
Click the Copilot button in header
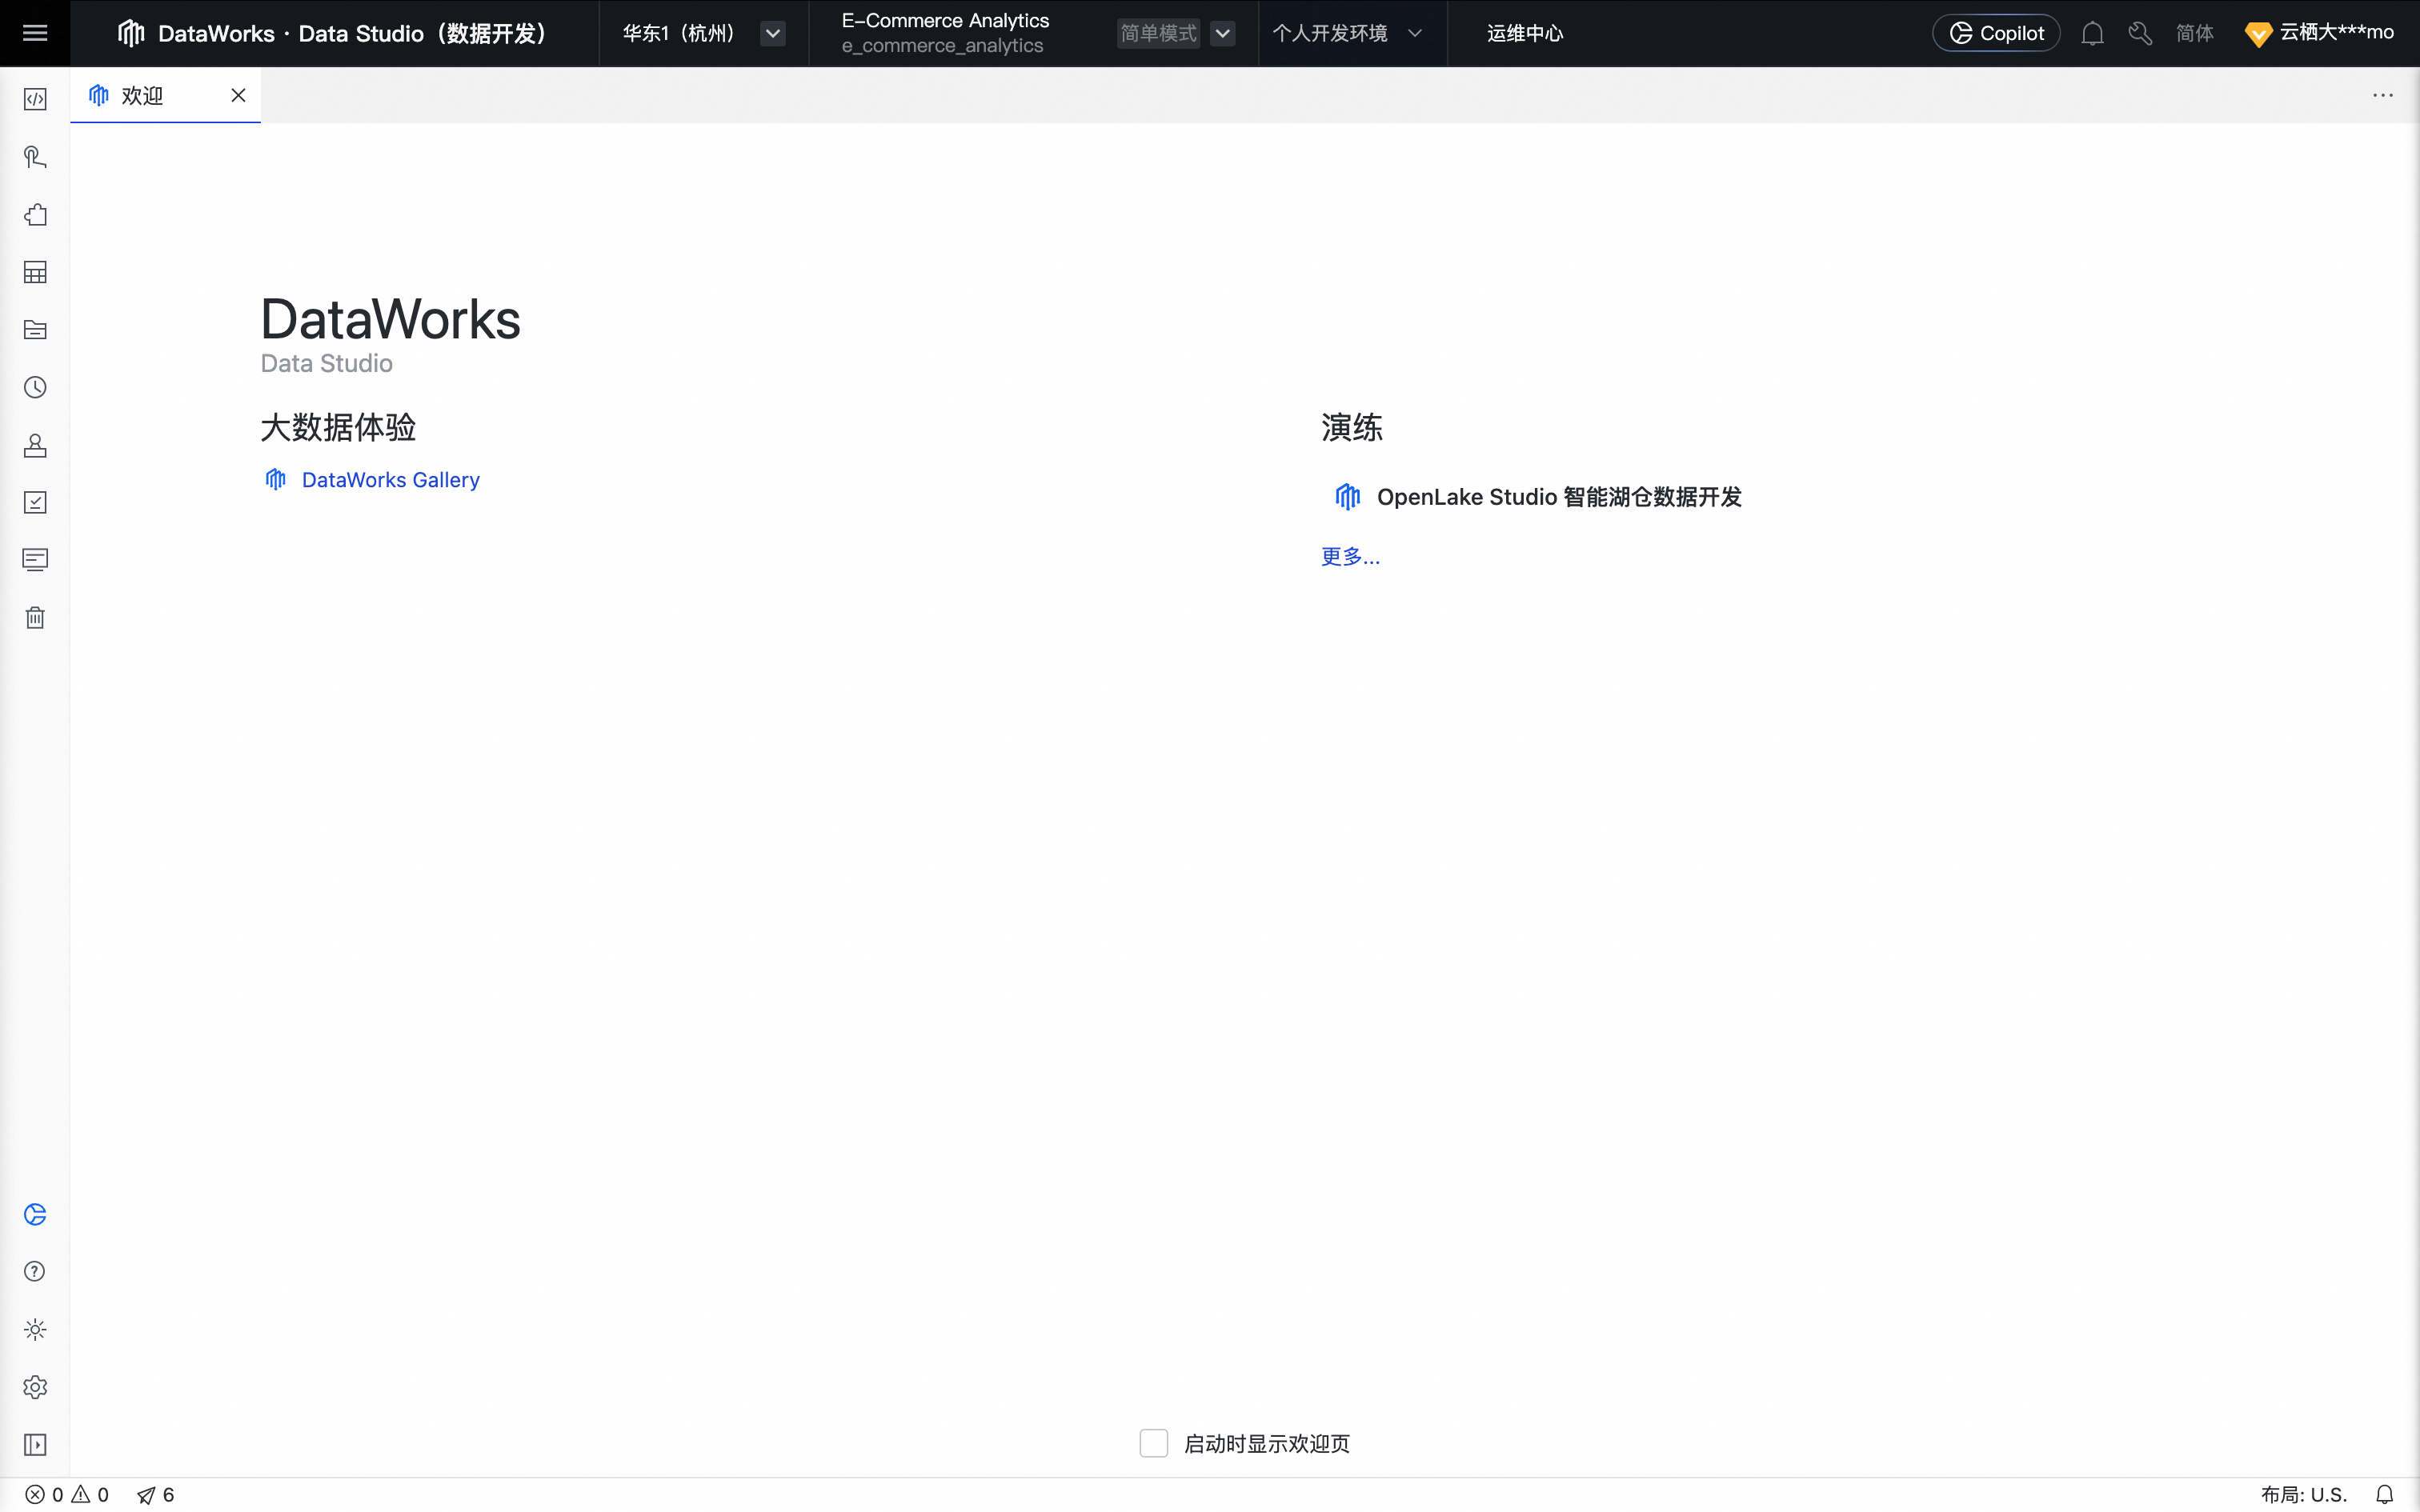1996,34
